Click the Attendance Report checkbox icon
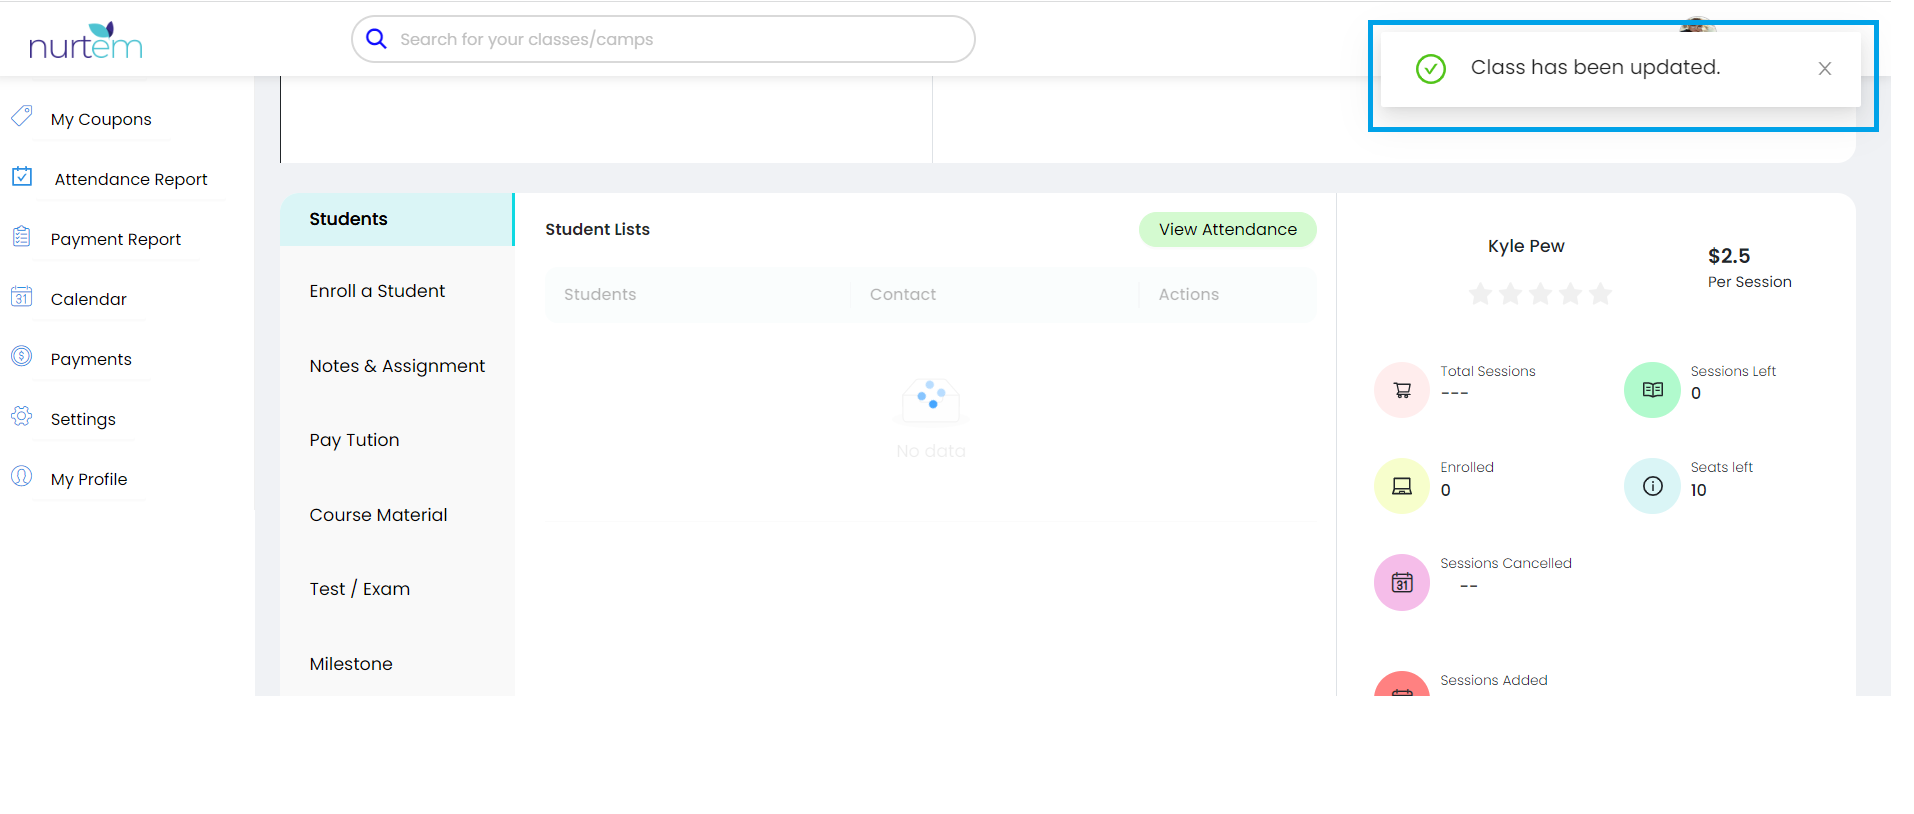 [22, 177]
